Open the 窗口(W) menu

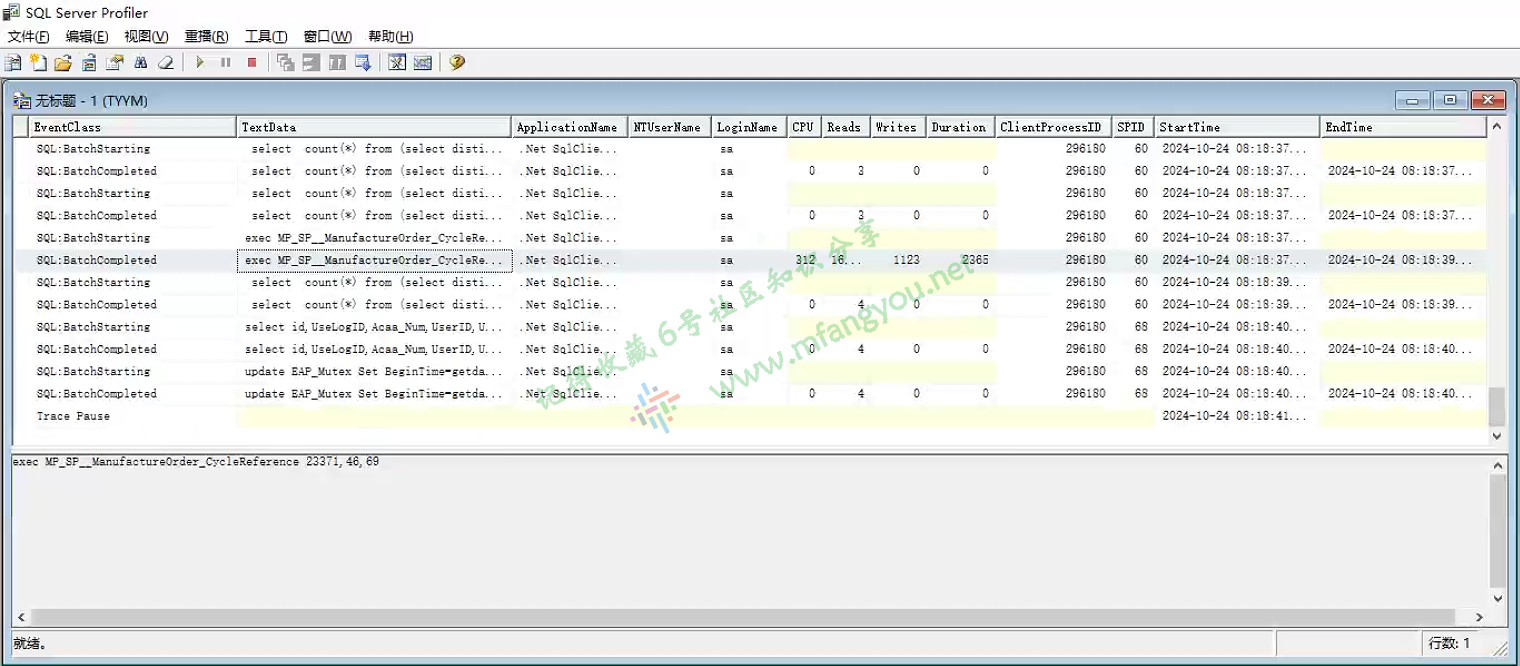(x=327, y=36)
